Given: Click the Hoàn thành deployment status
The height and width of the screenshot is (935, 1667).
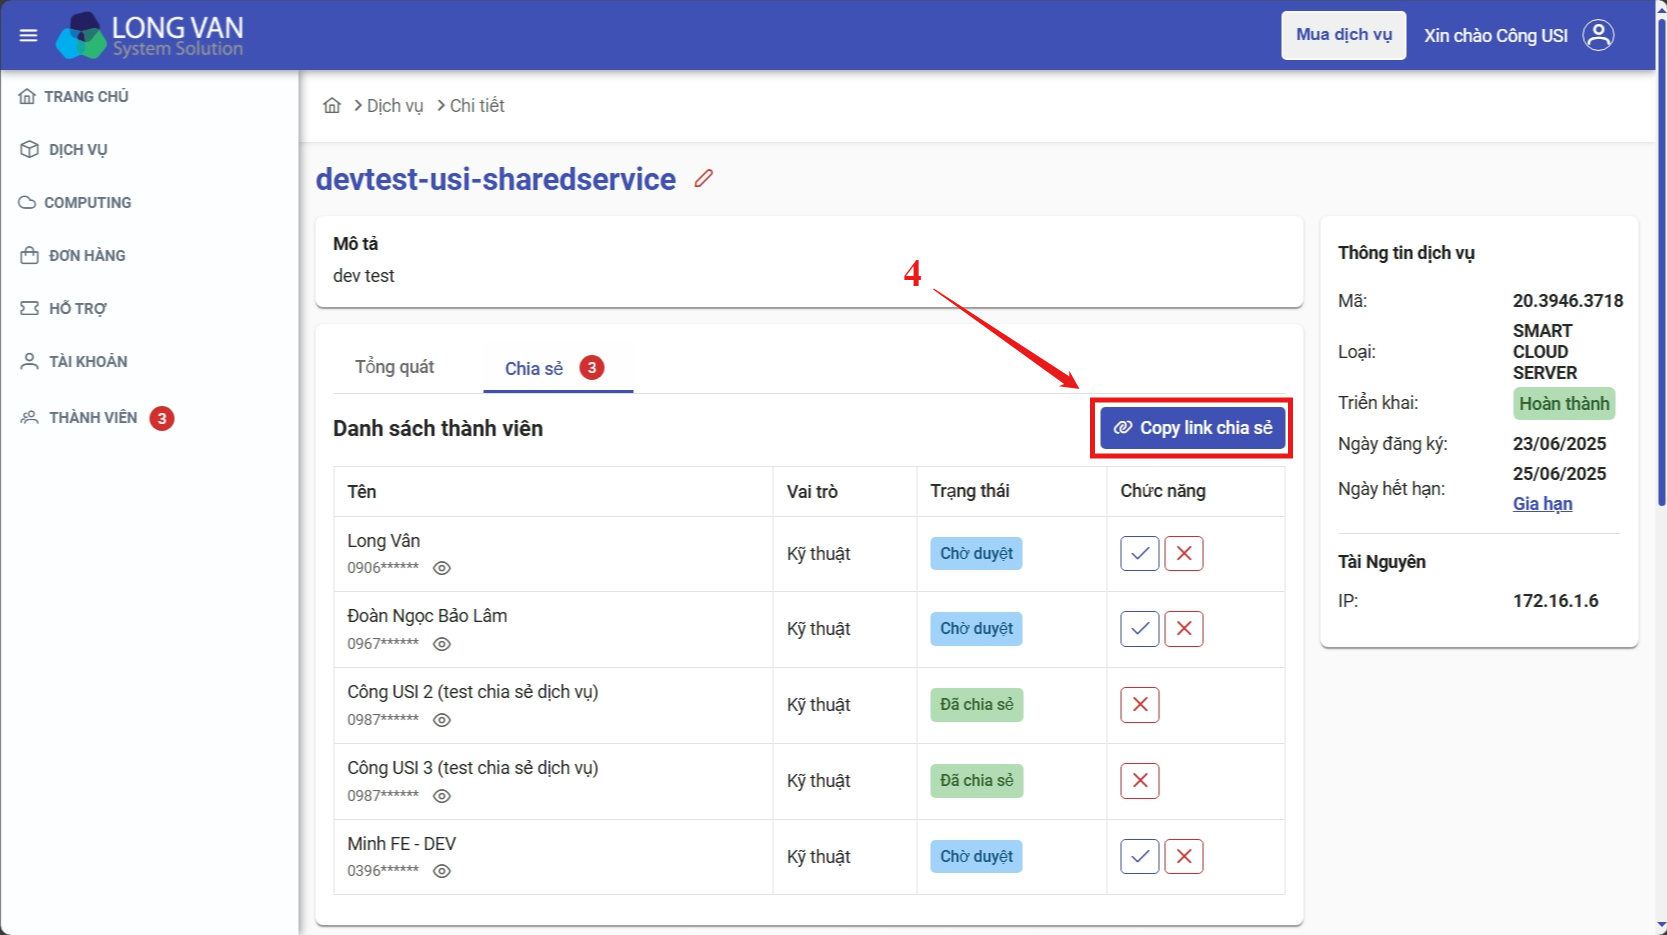Looking at the screenshot, I should tap(1564, 404).
